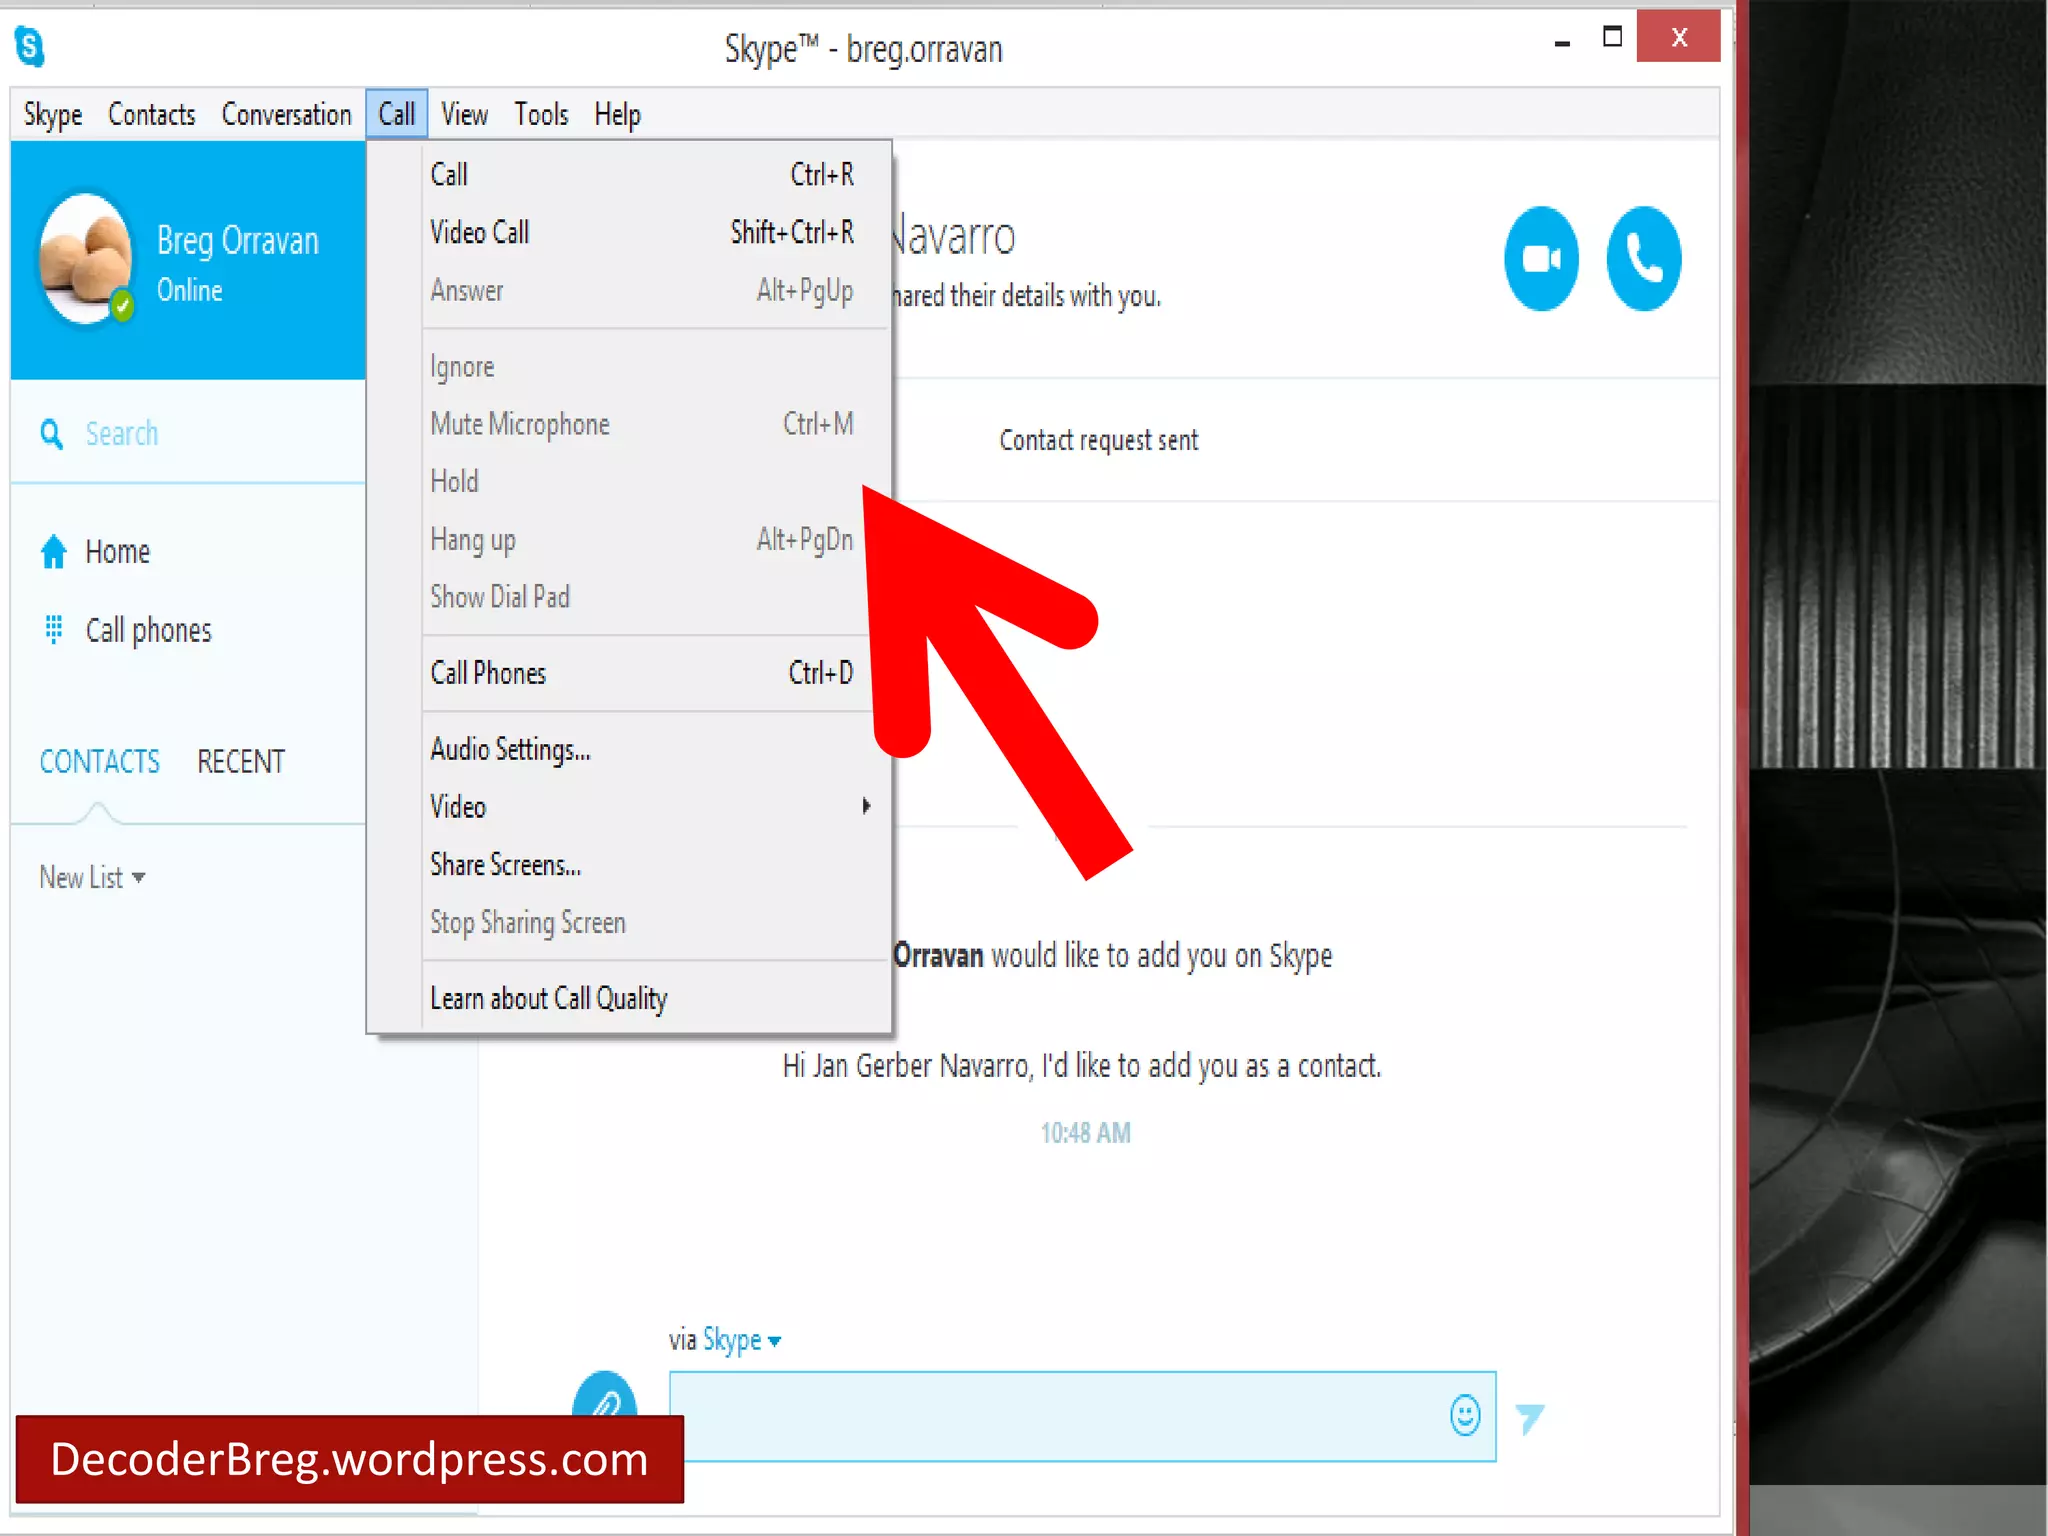
Task: Choose Share Screens from the menu
Action: point(642,864)
